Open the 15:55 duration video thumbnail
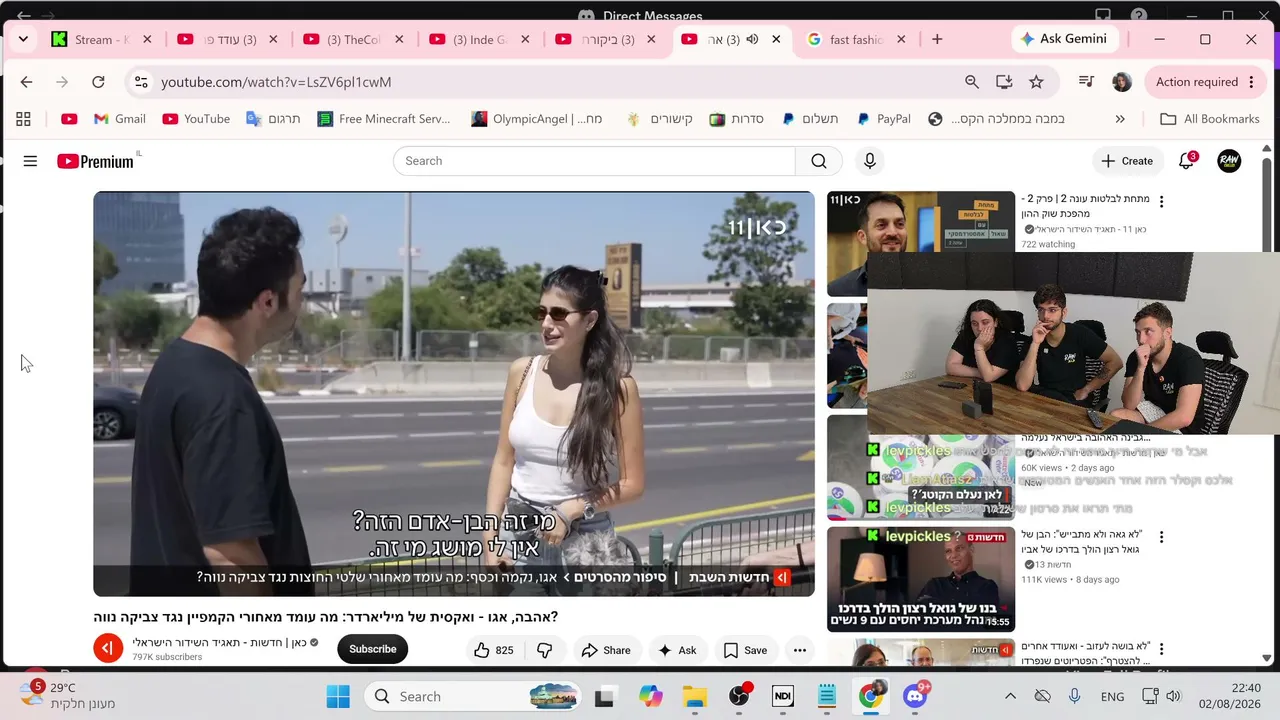The width and height of the screenshot is (1280, 720). tap(921, 579)
